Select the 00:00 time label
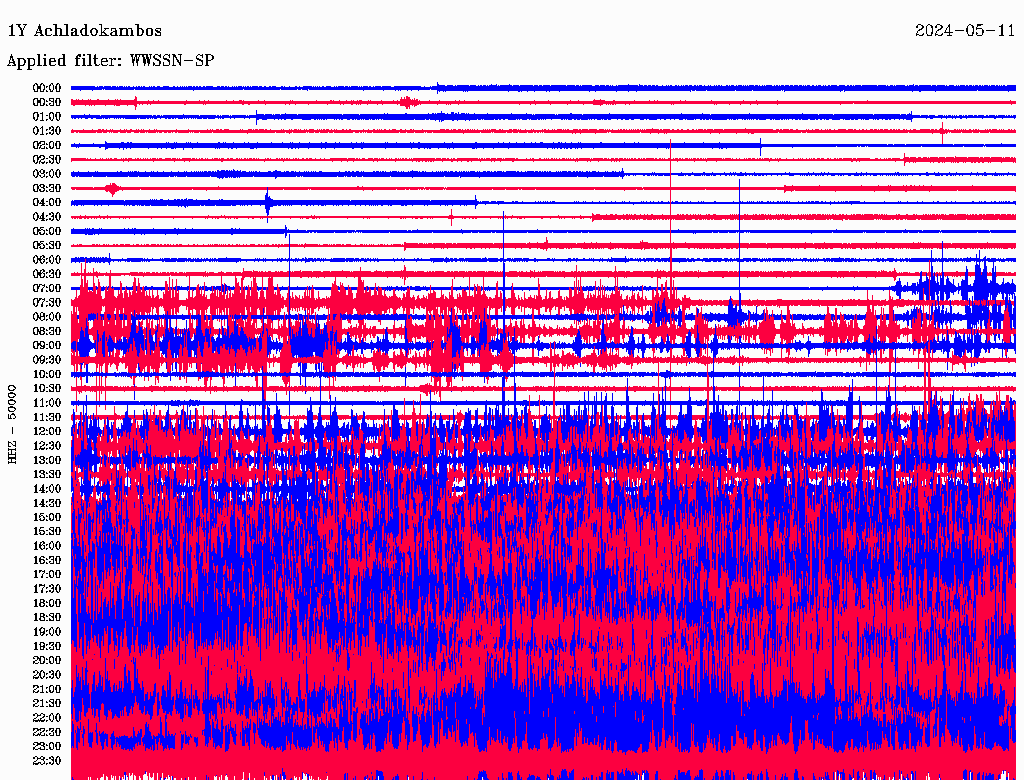This screenshot has width=1024, height=780. pyautogui.click(x=47, y=88)
